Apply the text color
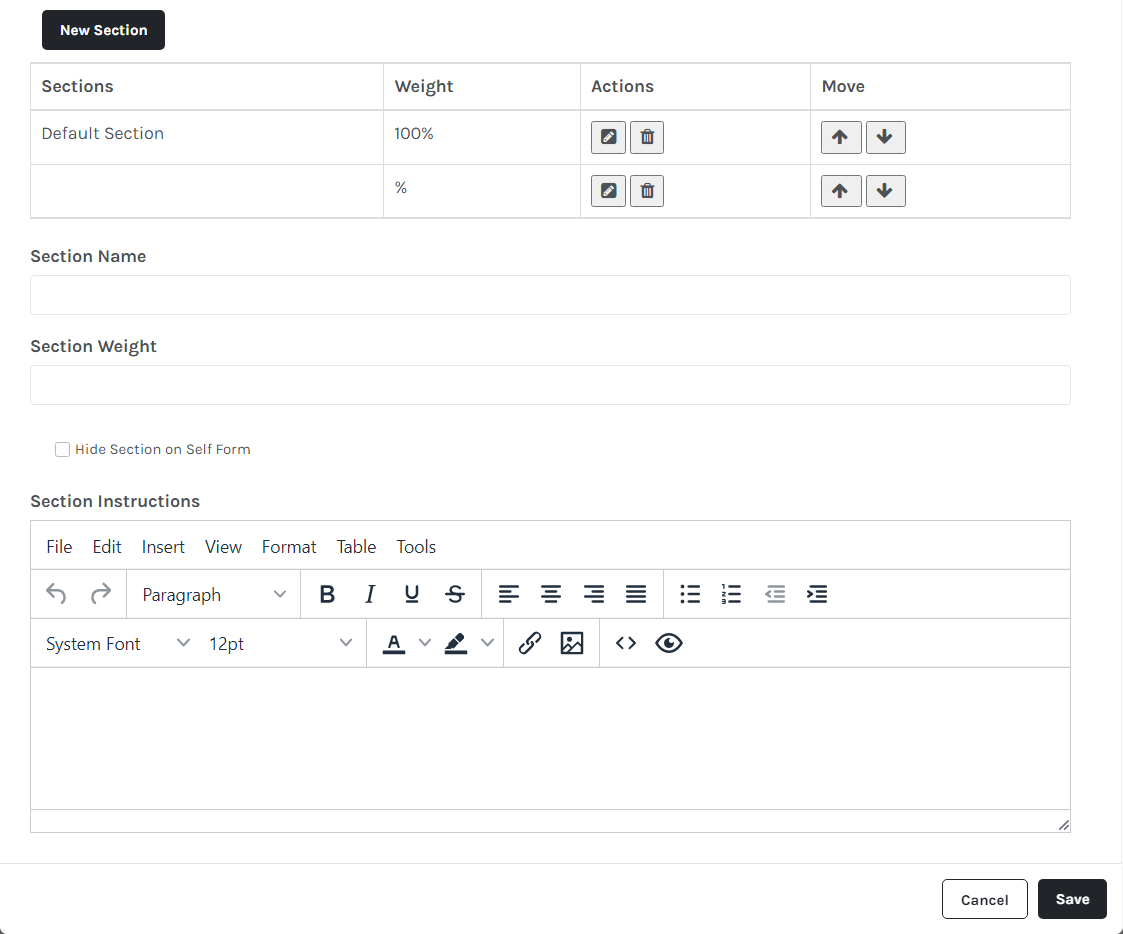Screen dimensions: 1123x934 (394, 643)
